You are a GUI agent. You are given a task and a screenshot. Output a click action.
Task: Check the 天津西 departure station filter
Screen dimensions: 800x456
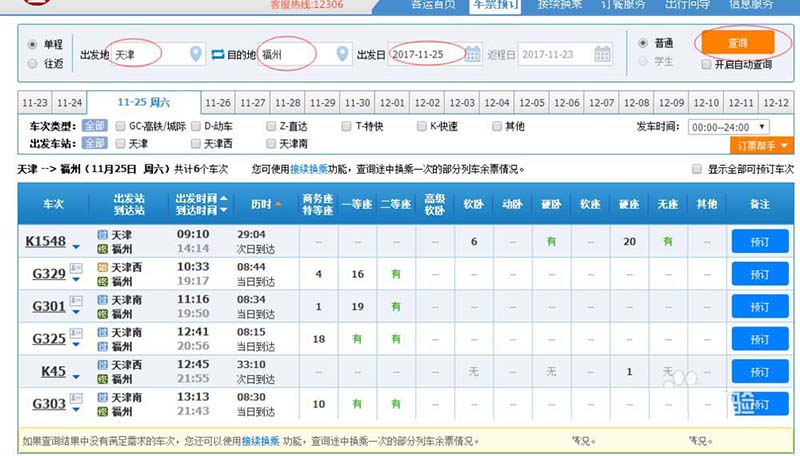pos(196,144)
